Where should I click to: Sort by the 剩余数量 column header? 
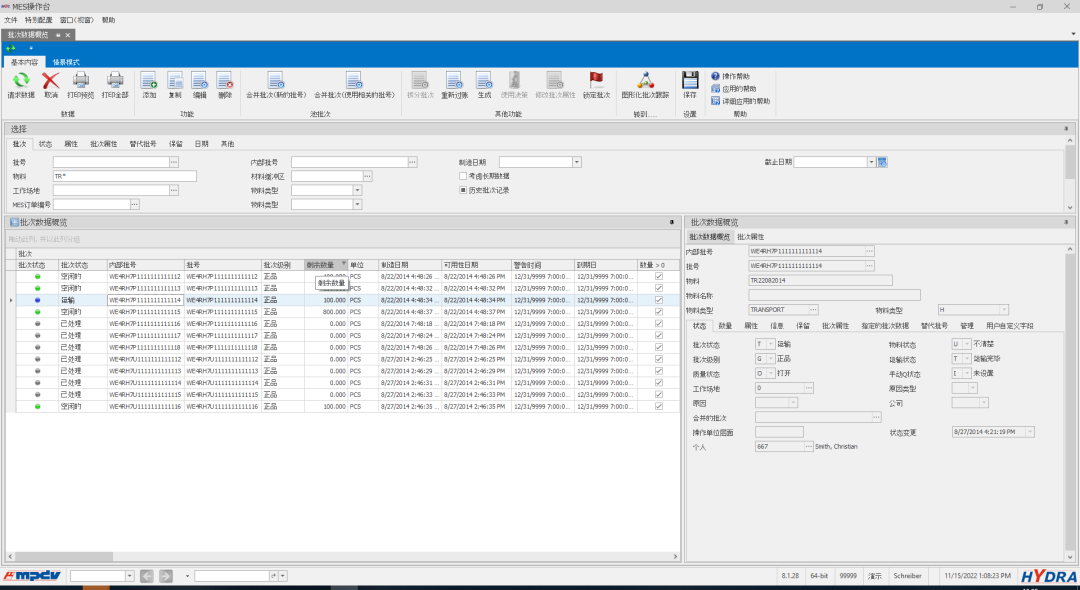click(x=326, y=265)
